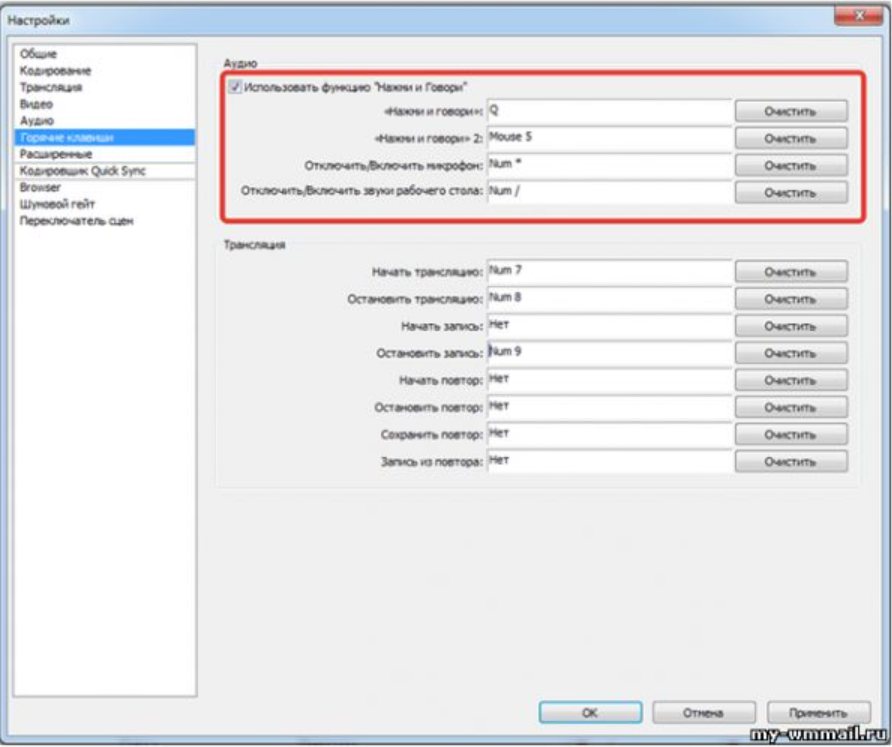Open the Общие settings section
This screenshot has height=747, width=892.
click(38, 54)
